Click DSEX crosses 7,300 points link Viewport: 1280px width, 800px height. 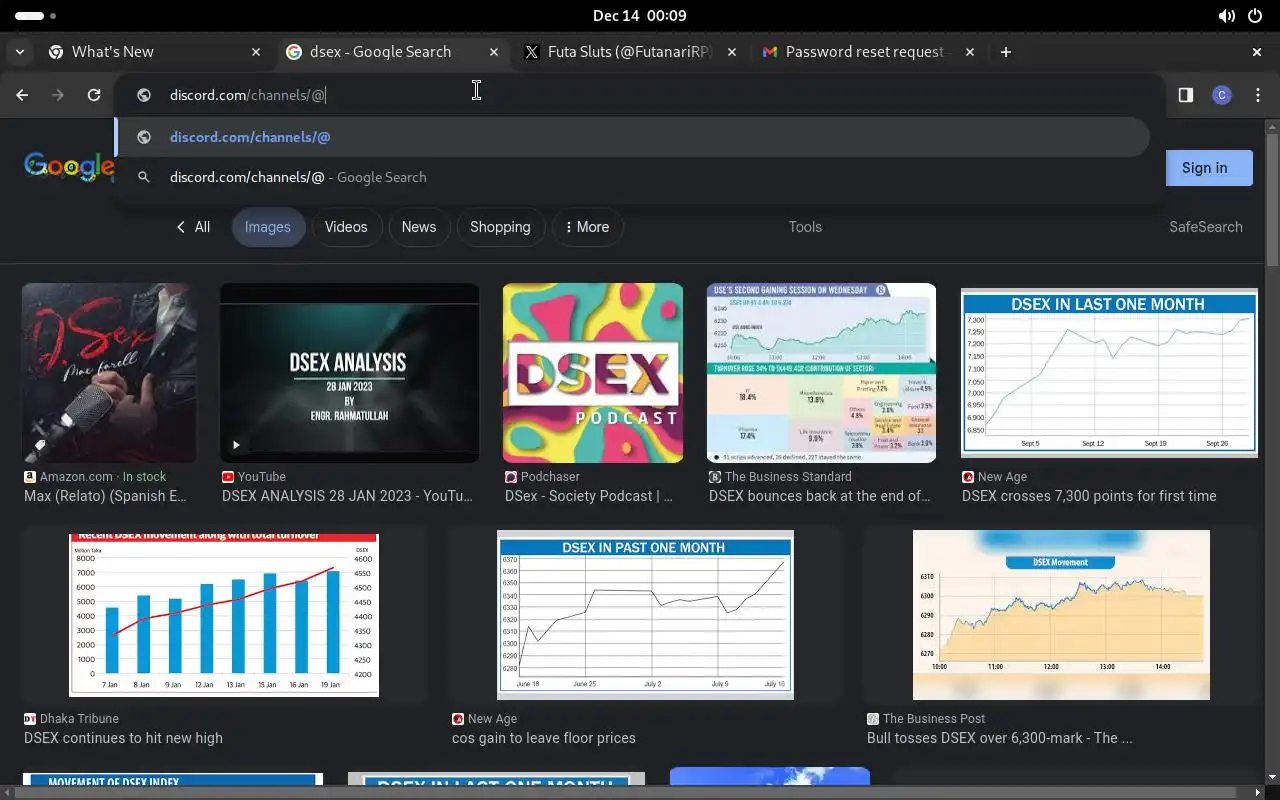[1089, 496]
